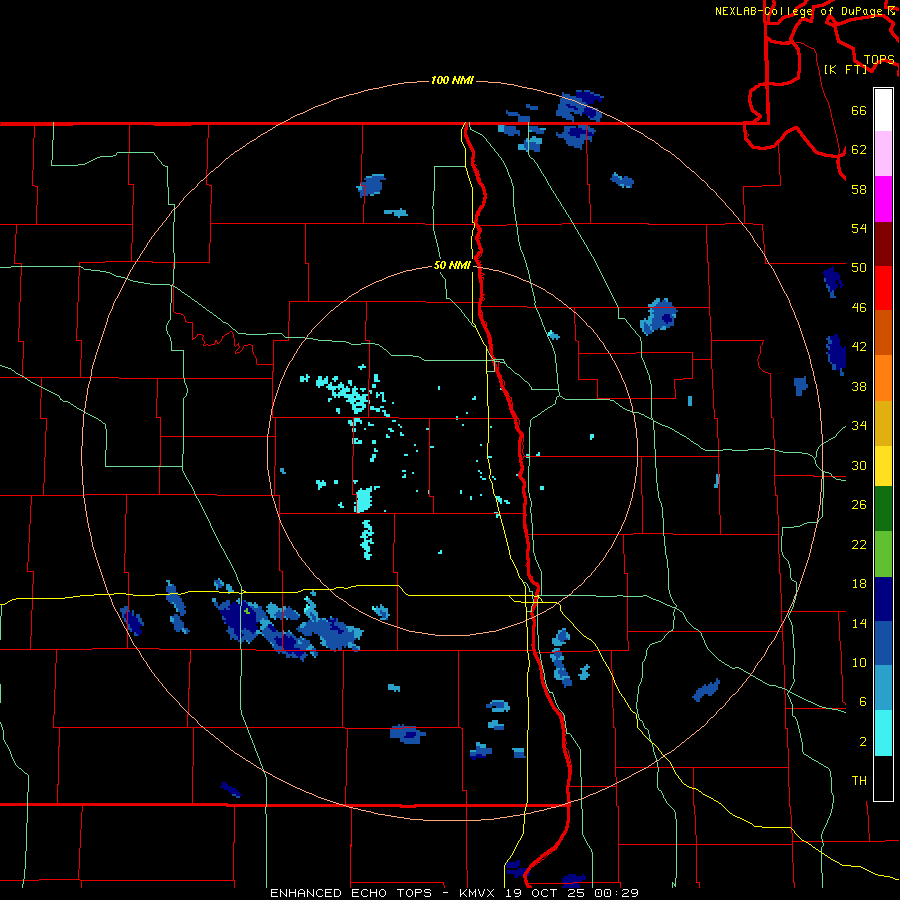This screenshot has width=900, height=900.
Task: Click the 00:29 timestamp in the caption
Action: (x=618, y=893)
